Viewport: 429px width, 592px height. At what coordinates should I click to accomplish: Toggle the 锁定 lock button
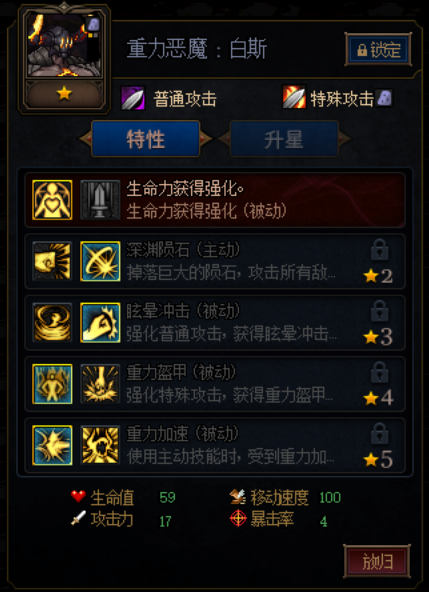[x=378, y=49]
